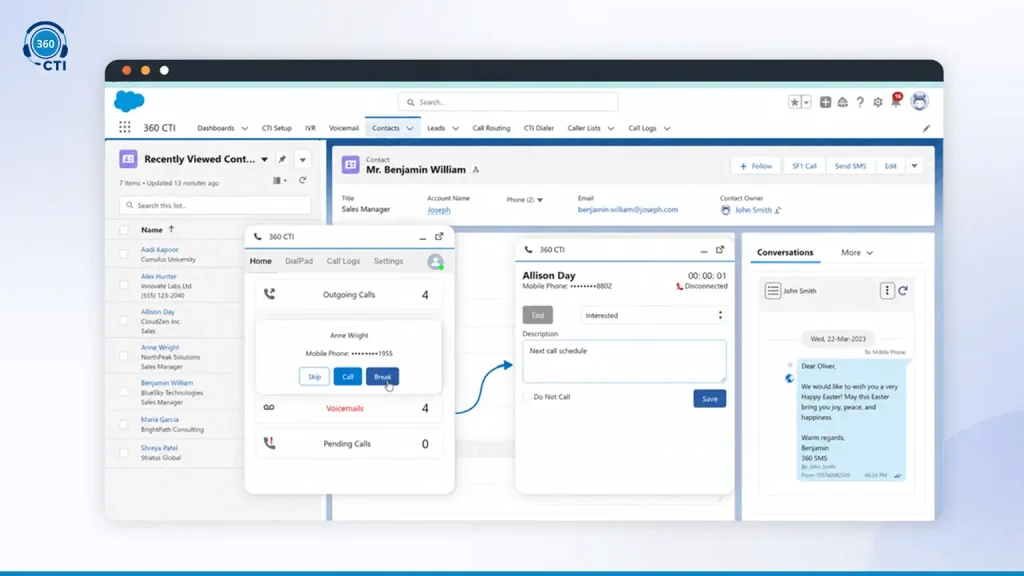The width and height of the screenshot is (1024, 576).
Task: Select the Aadi Kapoor row checkbox
Action: (124, 254)
